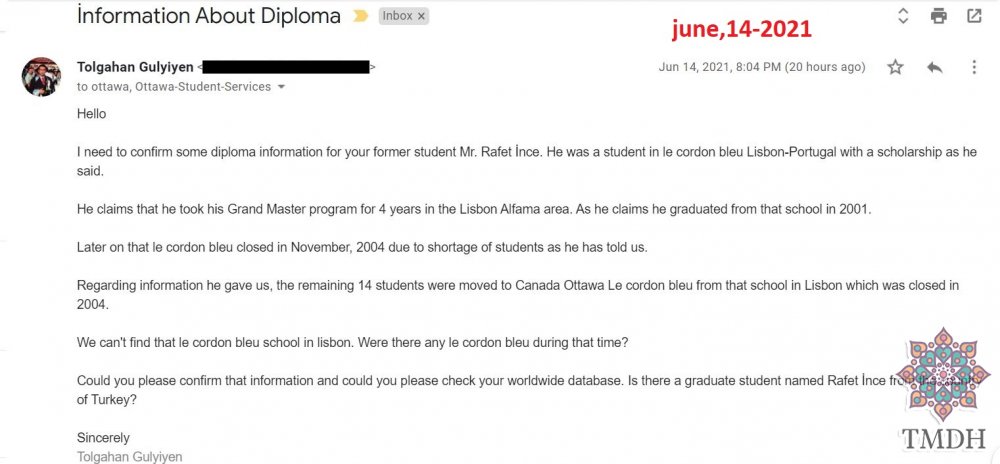Click the Jun 14, 2021 timestamp
Image resolution: width=1000 pixels, height=464 pixels.
[762, 67]
